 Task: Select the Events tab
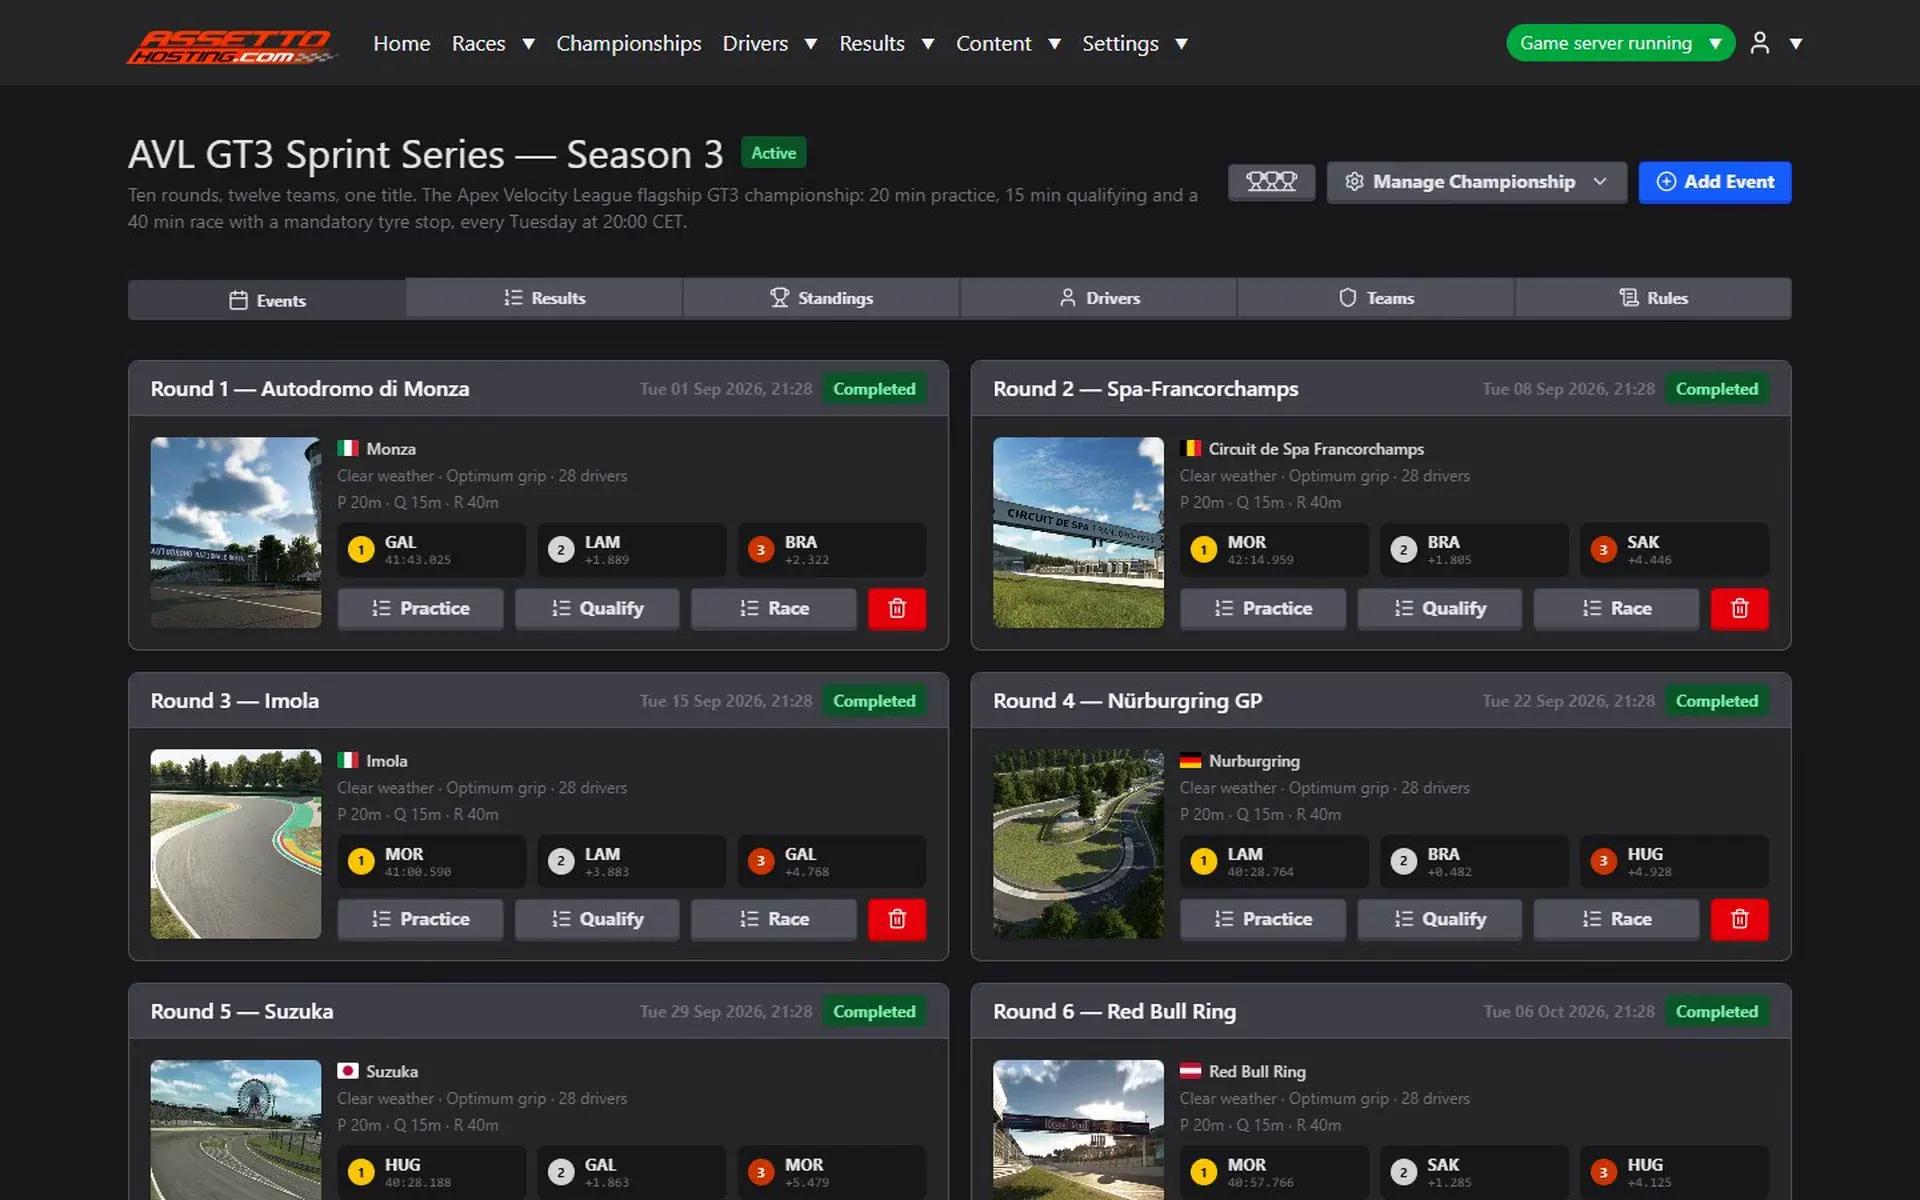click(x=267, y=300)
